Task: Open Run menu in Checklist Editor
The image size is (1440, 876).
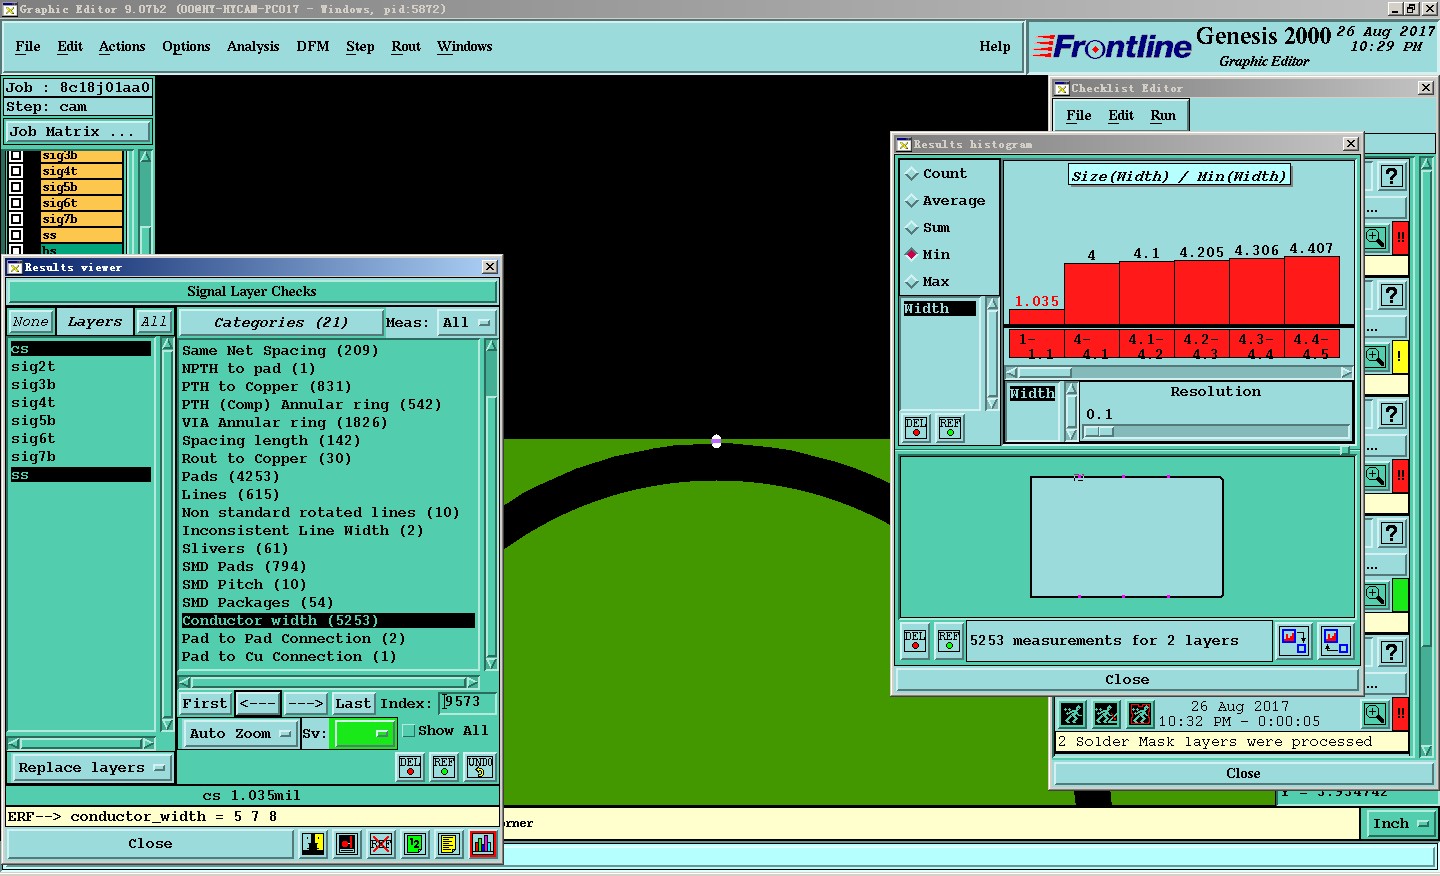Action: point(1163,116)
